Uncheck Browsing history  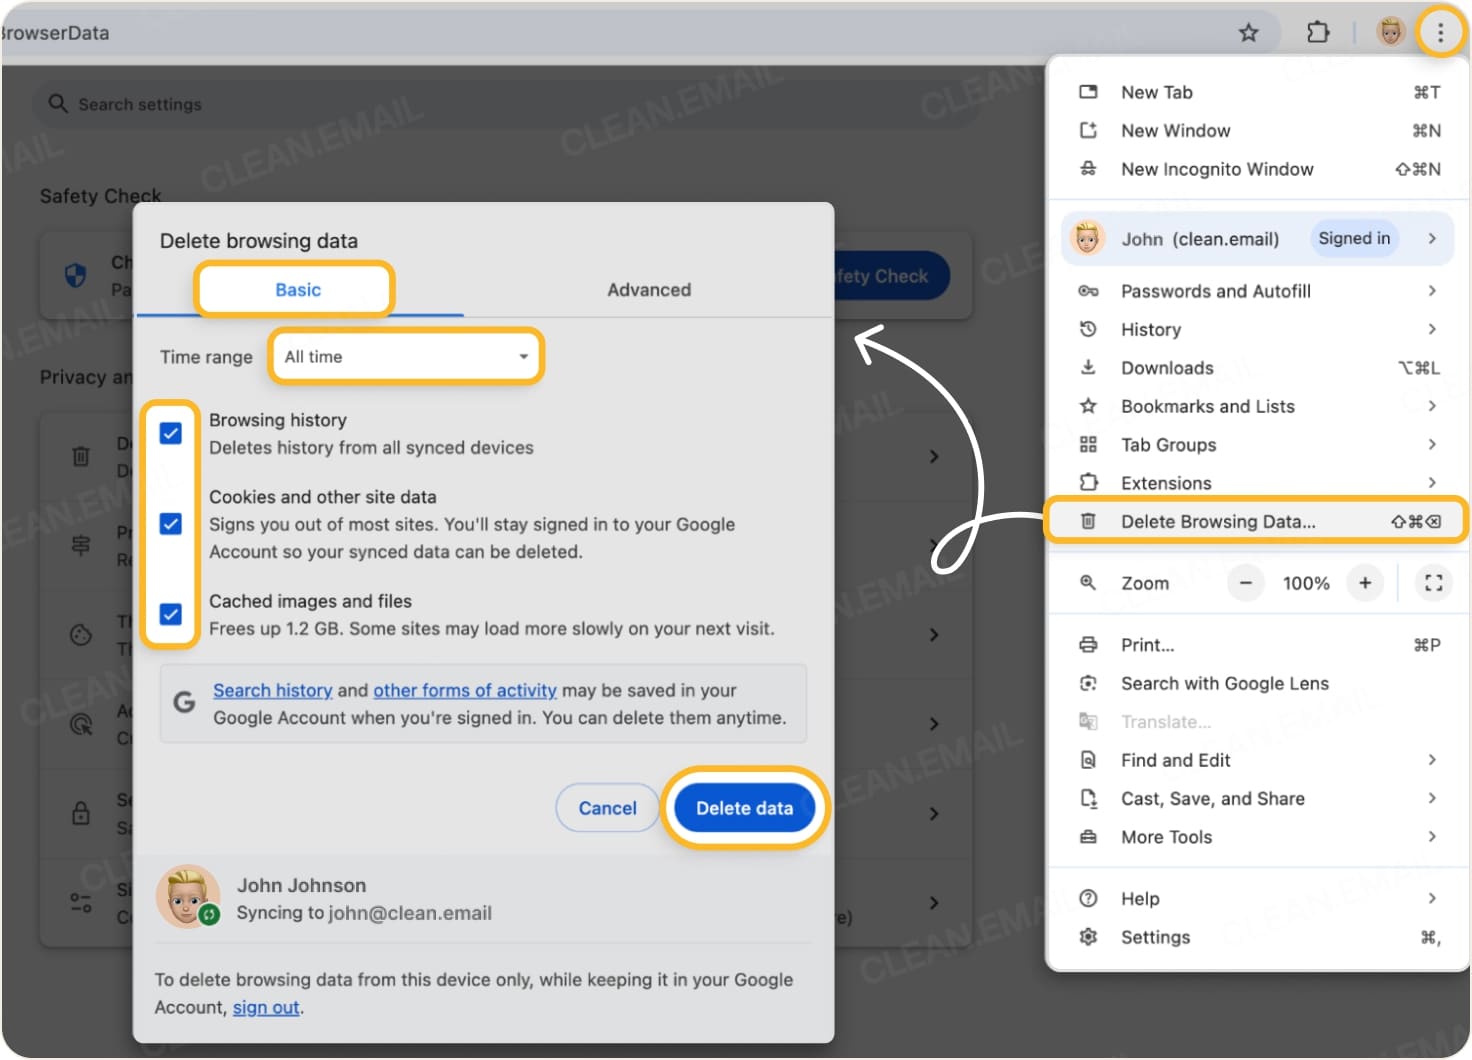(x=170, y=432)
